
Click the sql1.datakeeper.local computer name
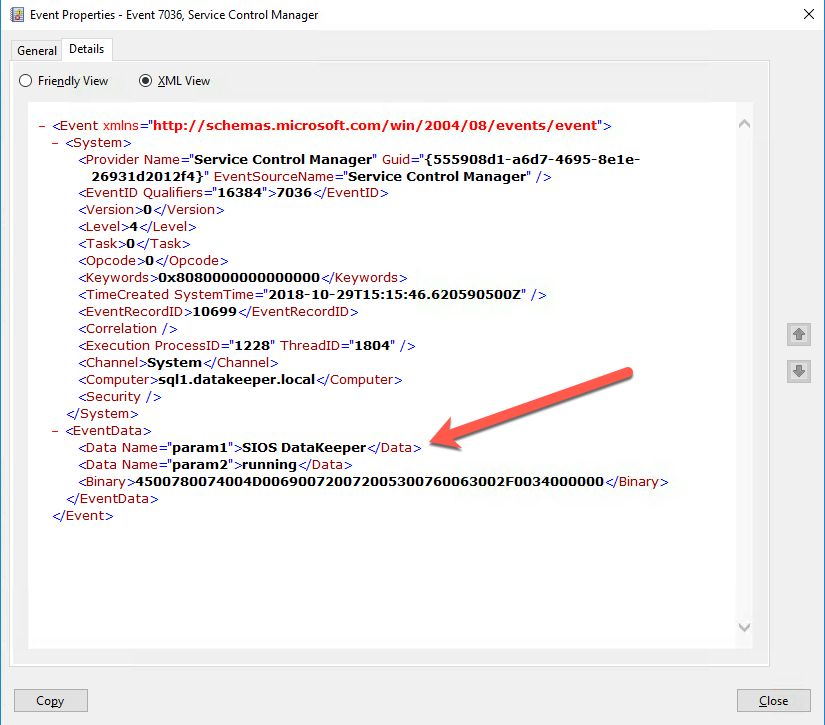(237, 380)
